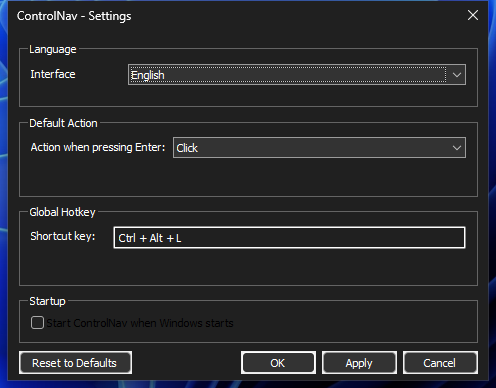Expand the 'Action when pressing Enter' combo box

point(319,148)
